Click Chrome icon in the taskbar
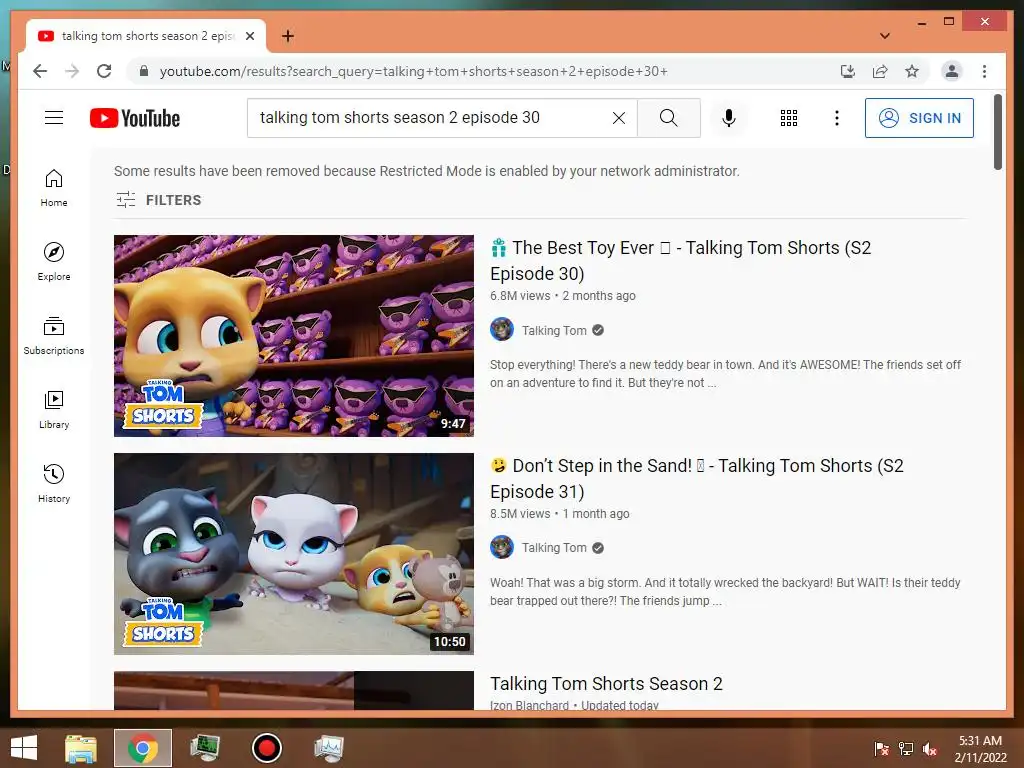This screenshot has height=768, width=1024. pyautogui.click(x=143, y=748)
